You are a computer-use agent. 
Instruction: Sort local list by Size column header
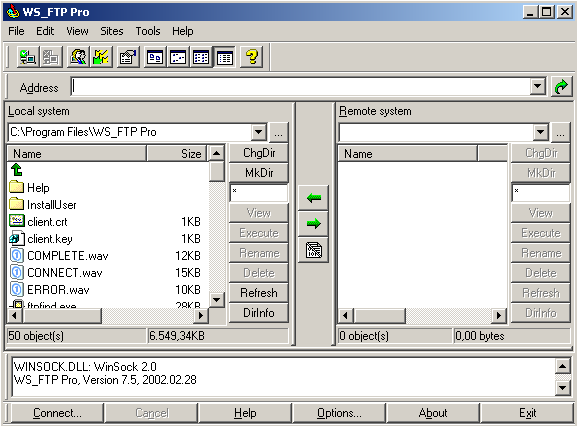coord(177,153)
